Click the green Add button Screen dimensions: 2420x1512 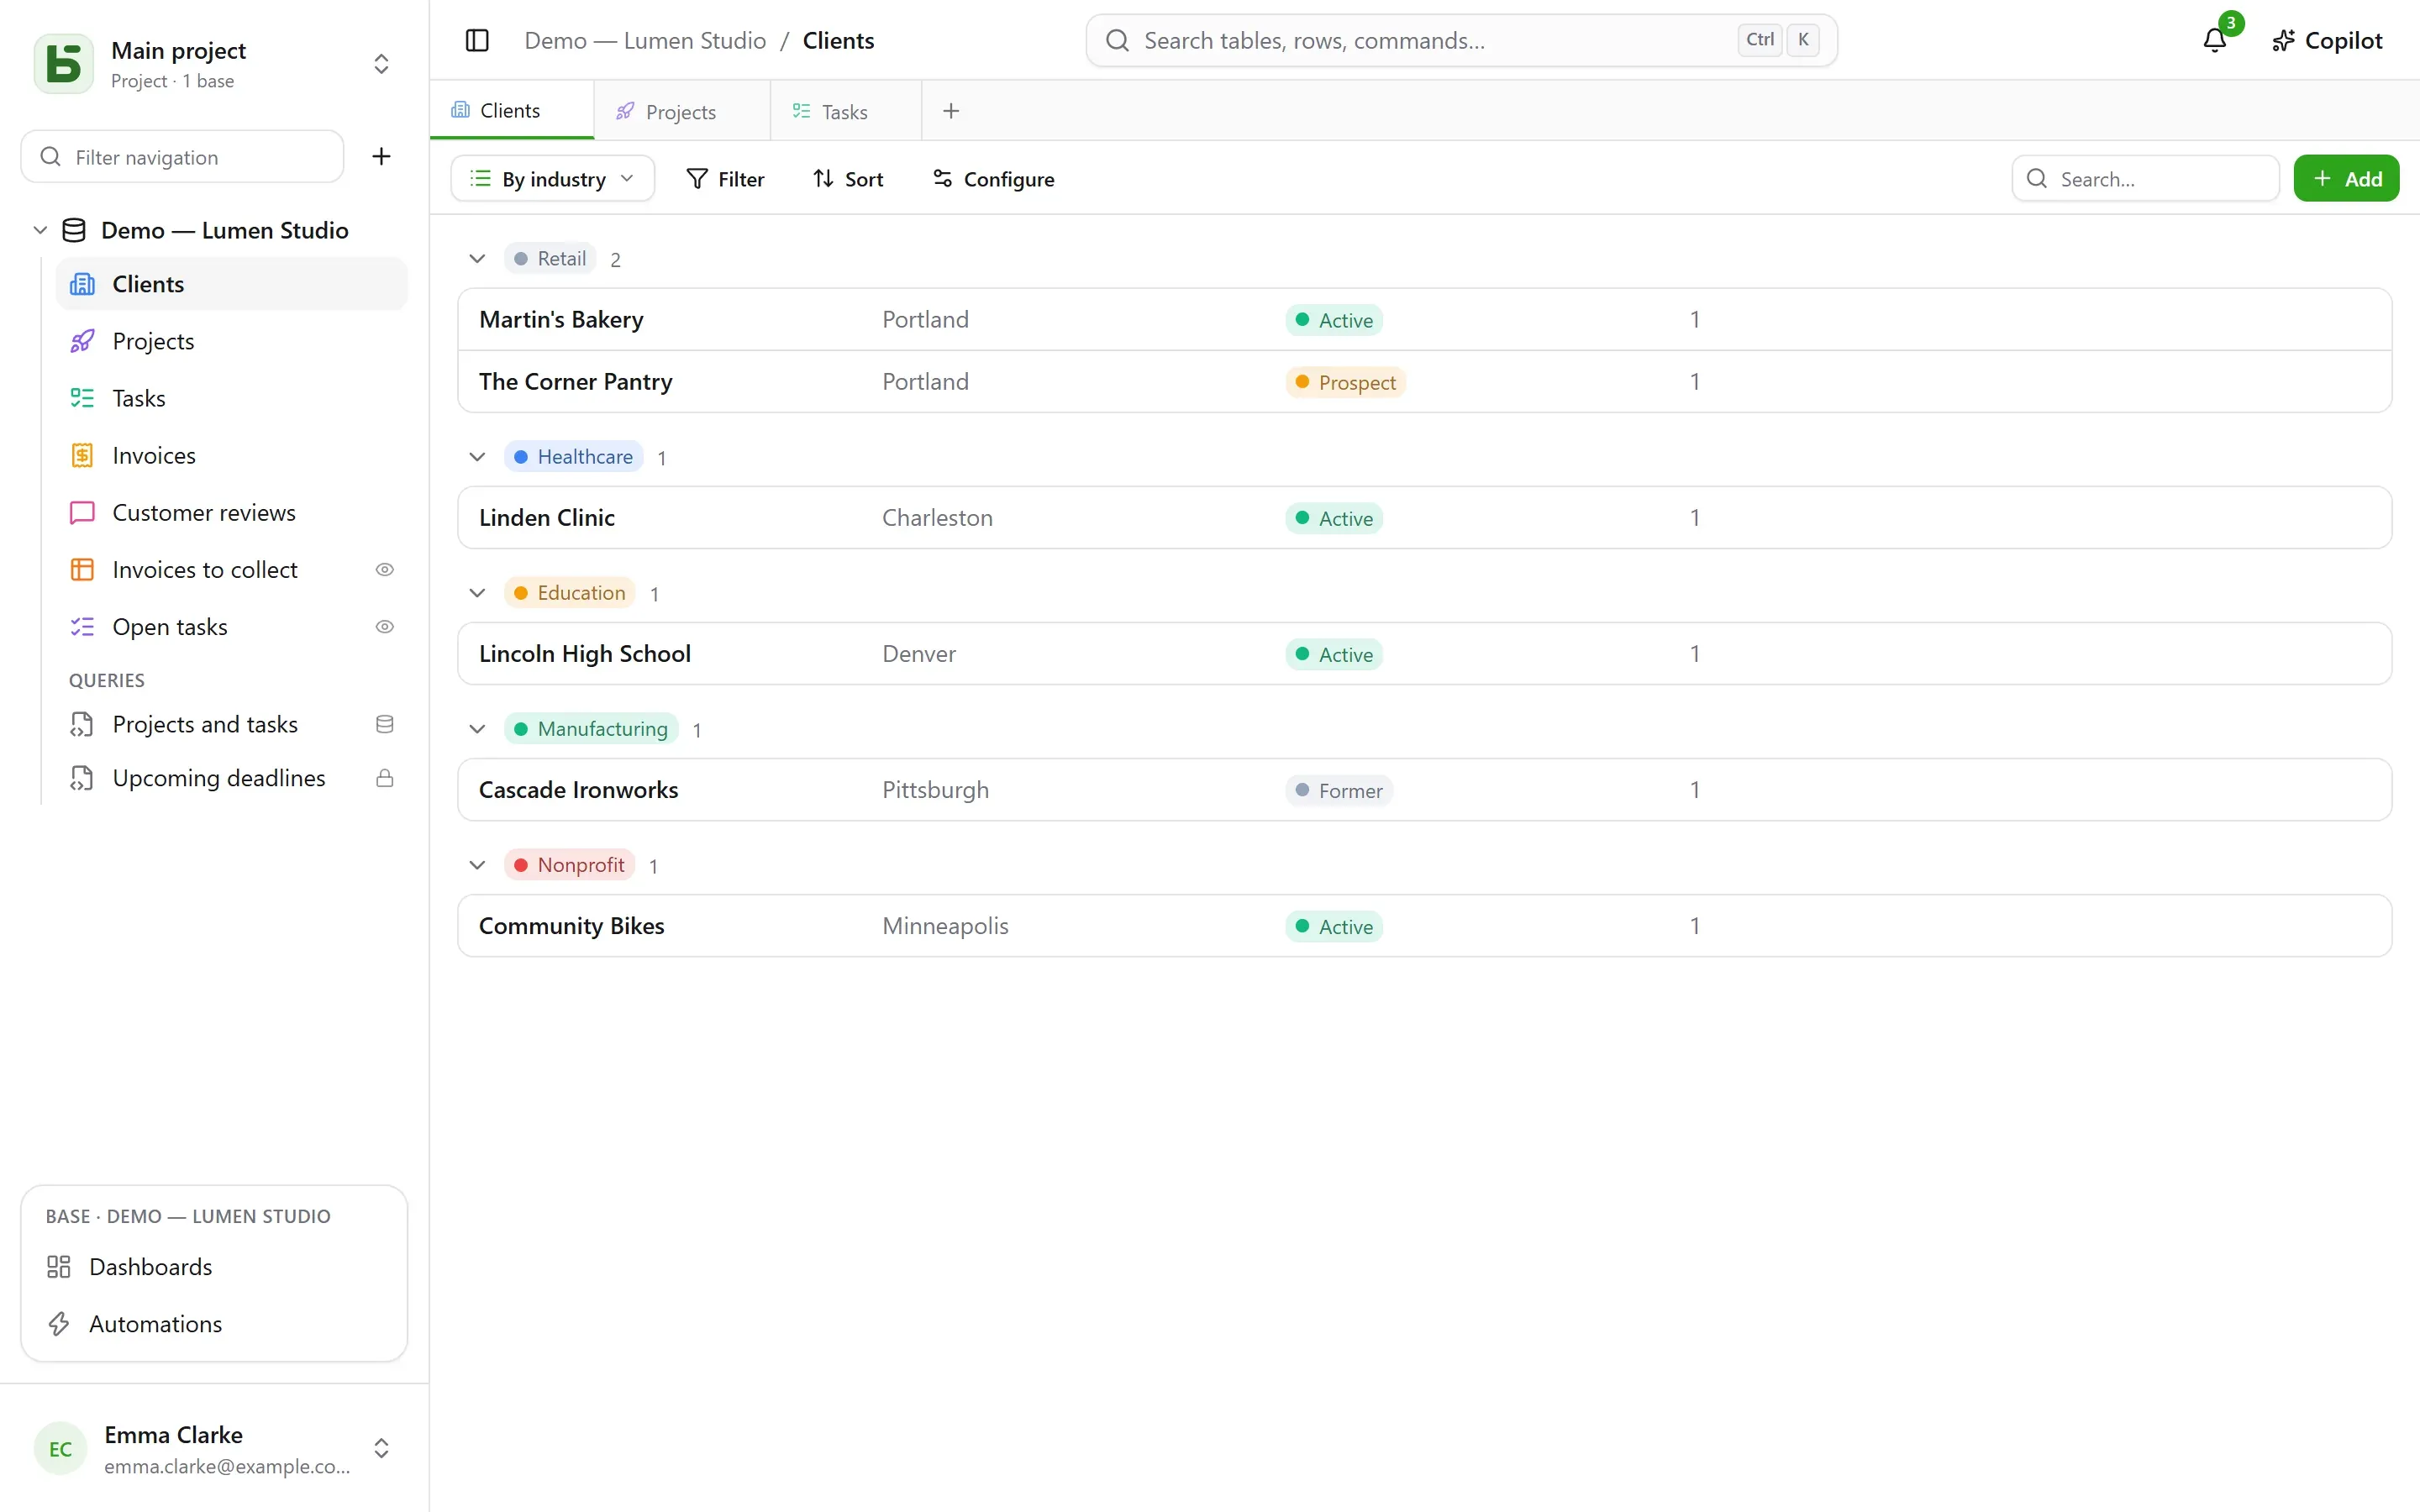tap(2346, 178)
